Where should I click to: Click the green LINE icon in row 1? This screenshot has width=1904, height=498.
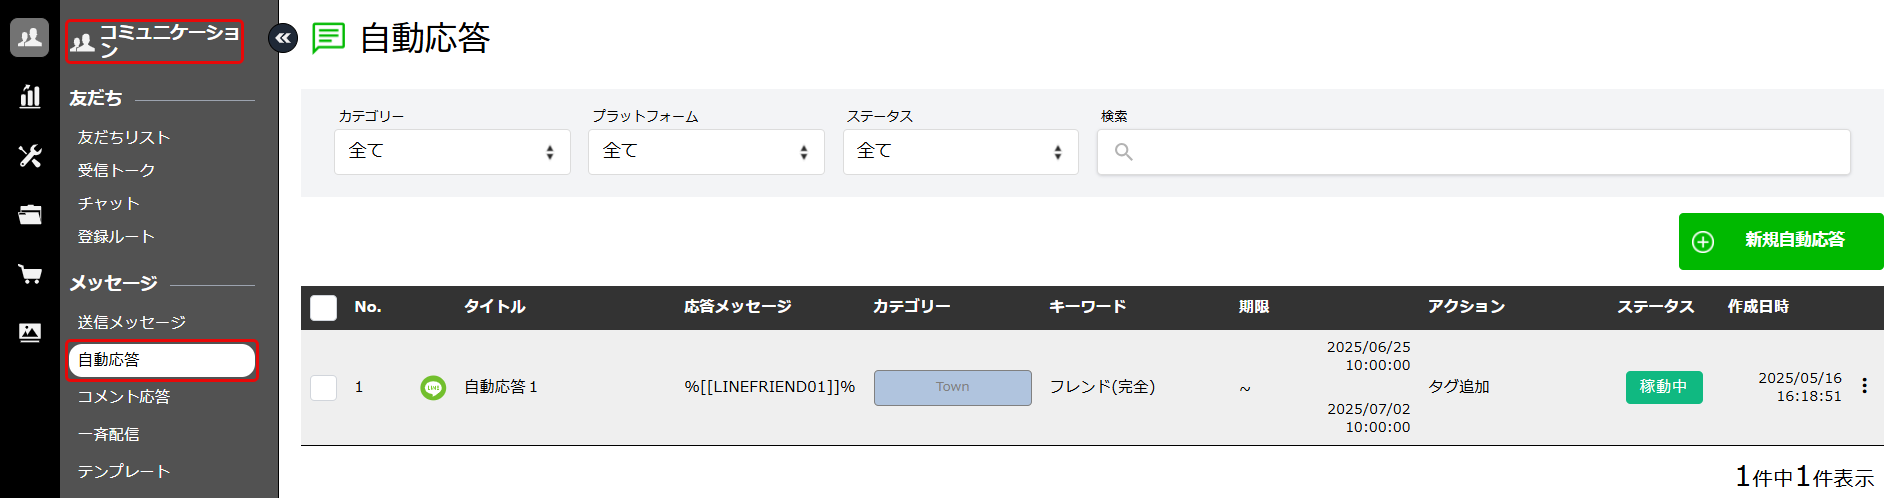pos(433,387)
